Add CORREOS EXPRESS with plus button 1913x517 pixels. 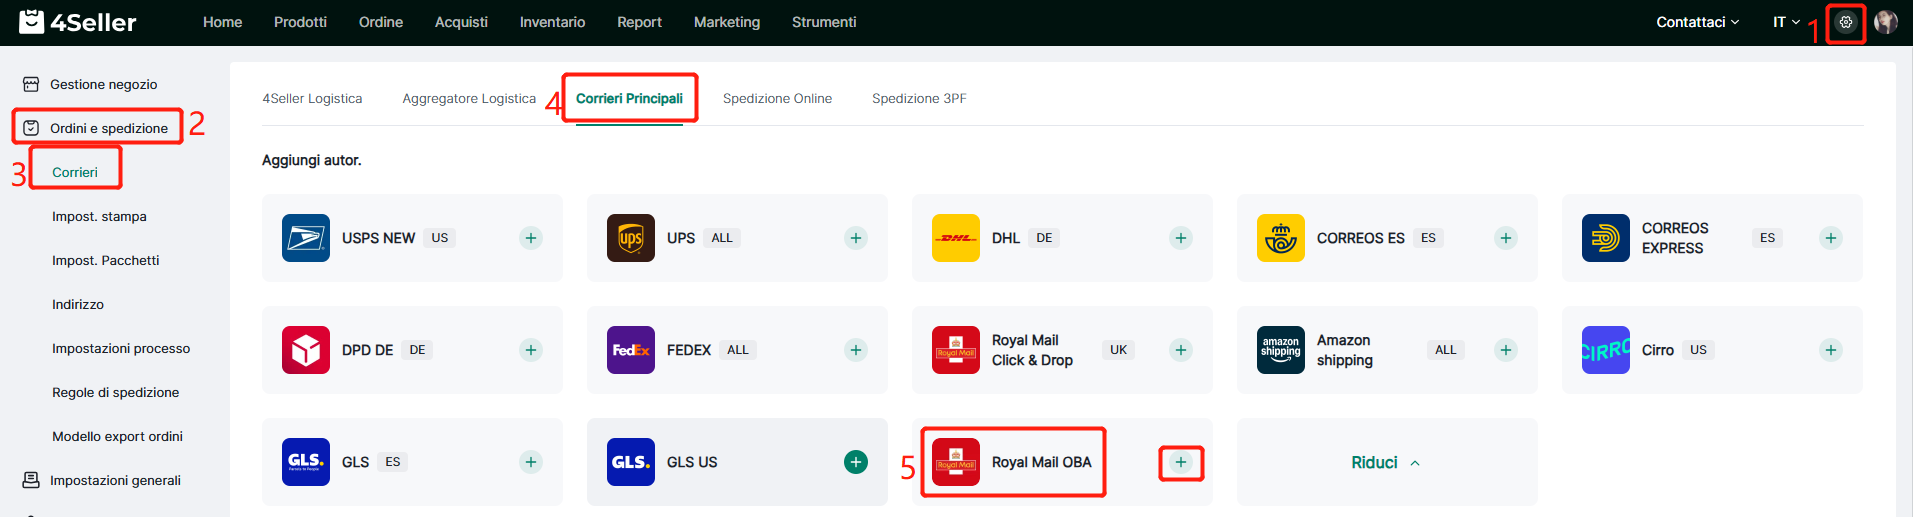[1831, 238]
